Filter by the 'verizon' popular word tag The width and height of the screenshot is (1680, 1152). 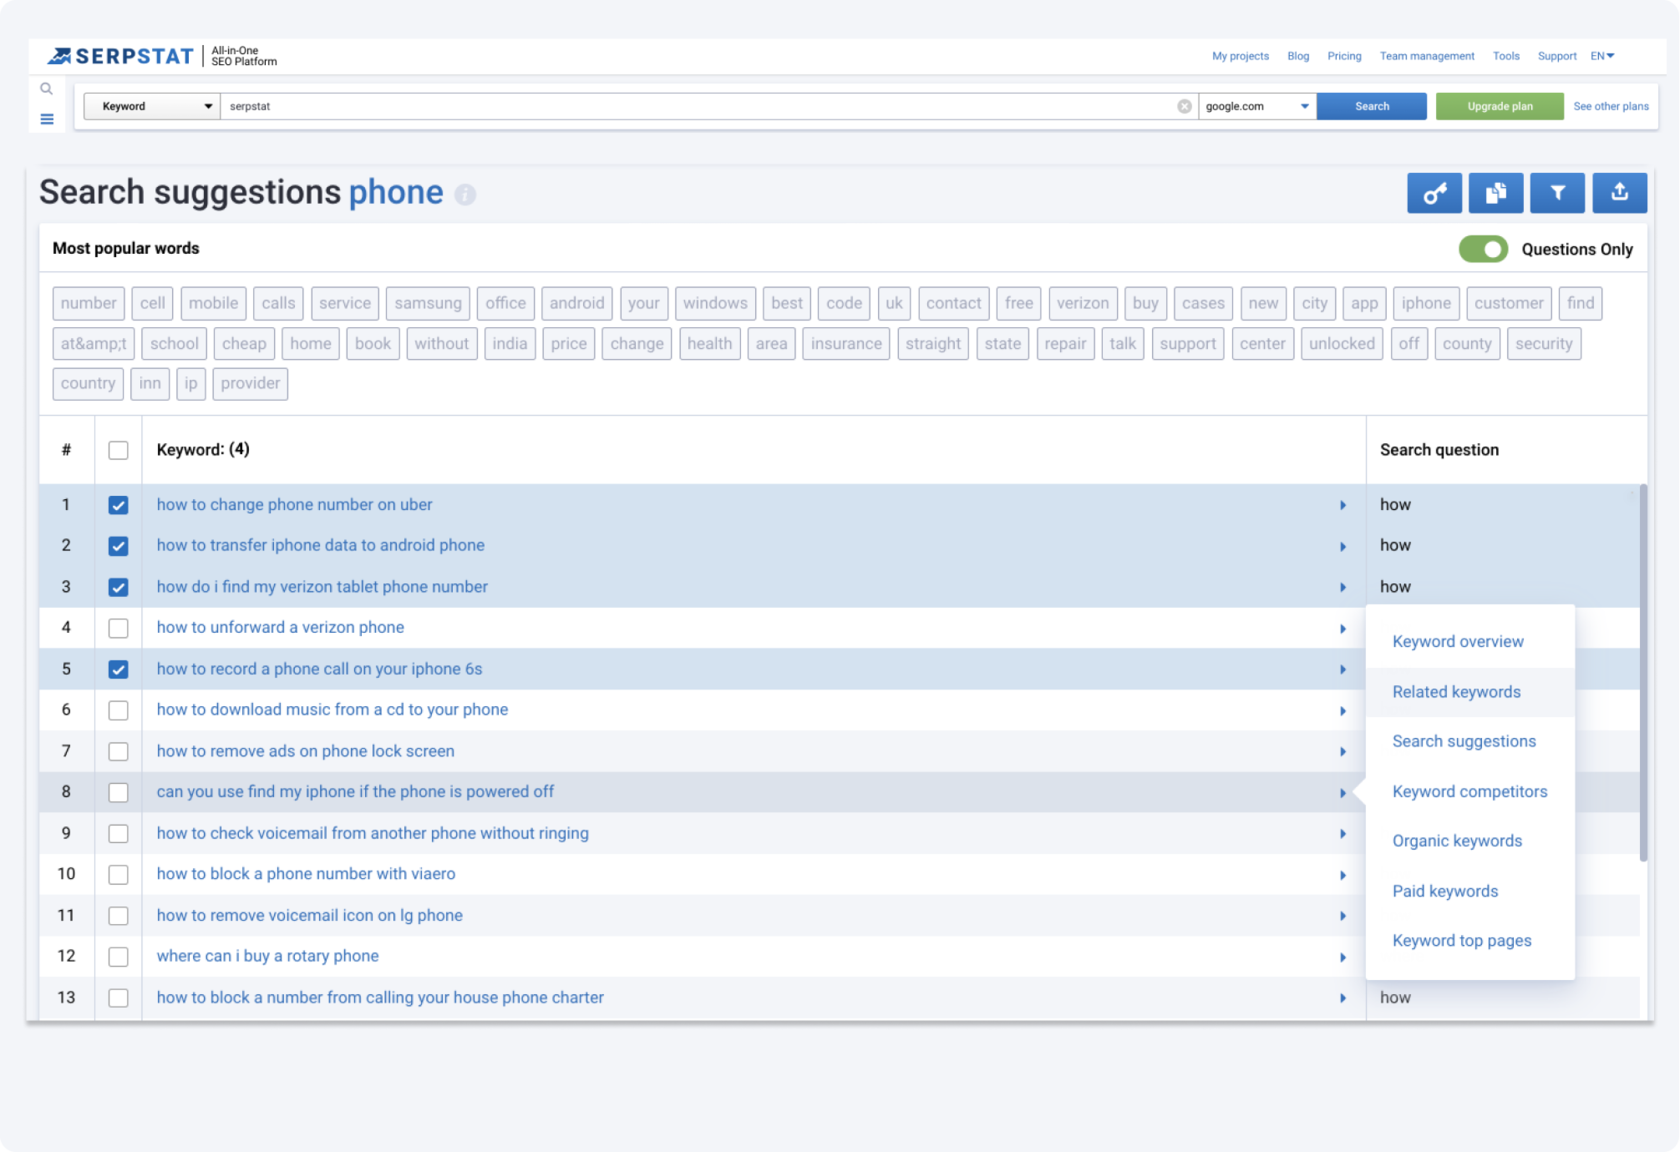[1082, 303]
